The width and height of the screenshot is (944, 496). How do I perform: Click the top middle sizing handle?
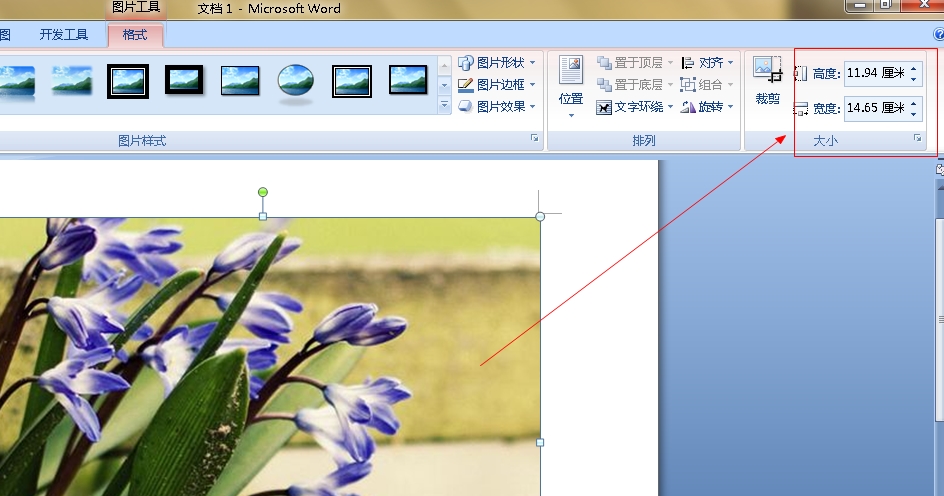[x=262, y=216]
